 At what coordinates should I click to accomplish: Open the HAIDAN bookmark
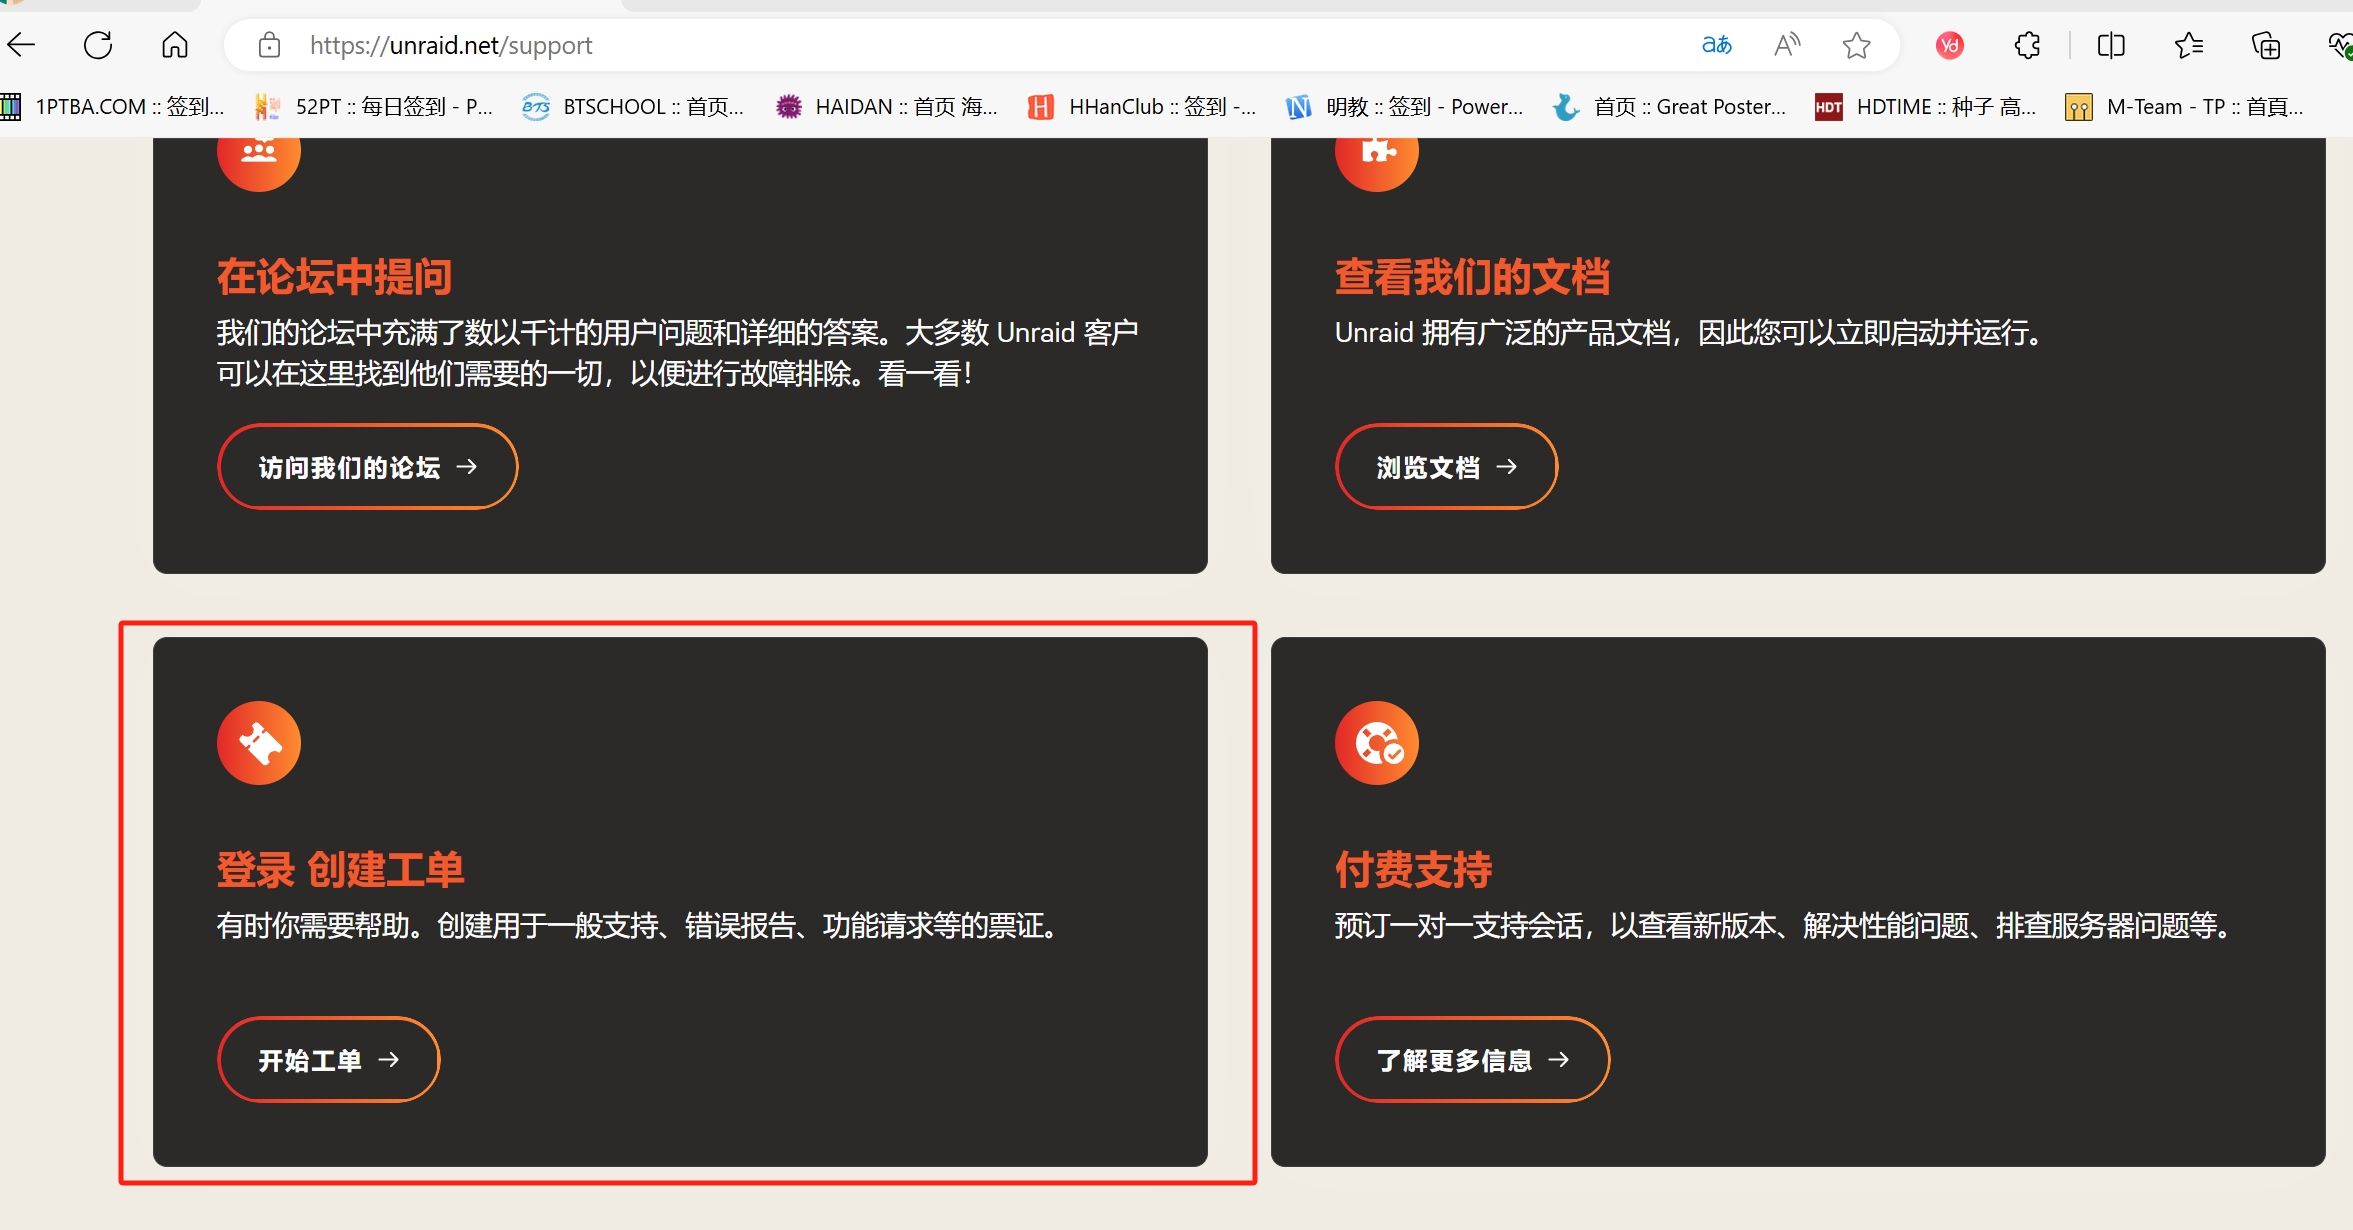[887, 106]
